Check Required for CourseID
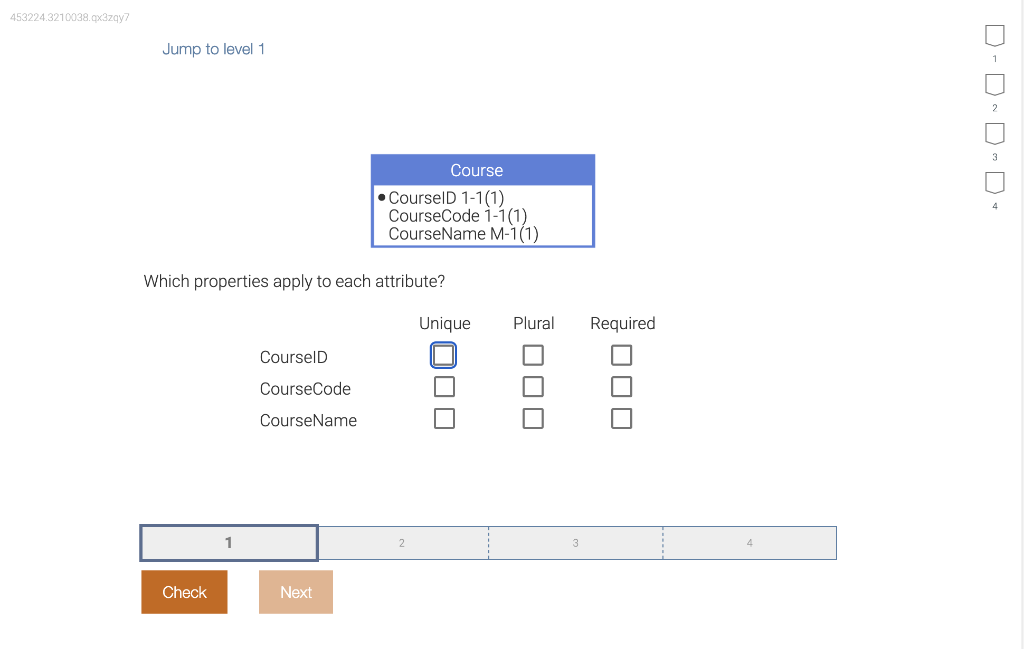This screenshot has width=1024, height=649. (x=621, y=355)
